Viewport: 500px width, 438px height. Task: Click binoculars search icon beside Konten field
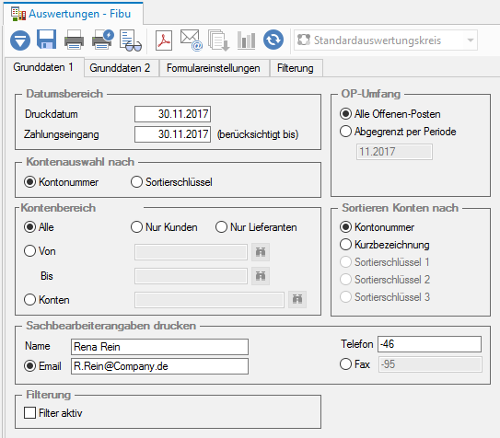point(297,299)
